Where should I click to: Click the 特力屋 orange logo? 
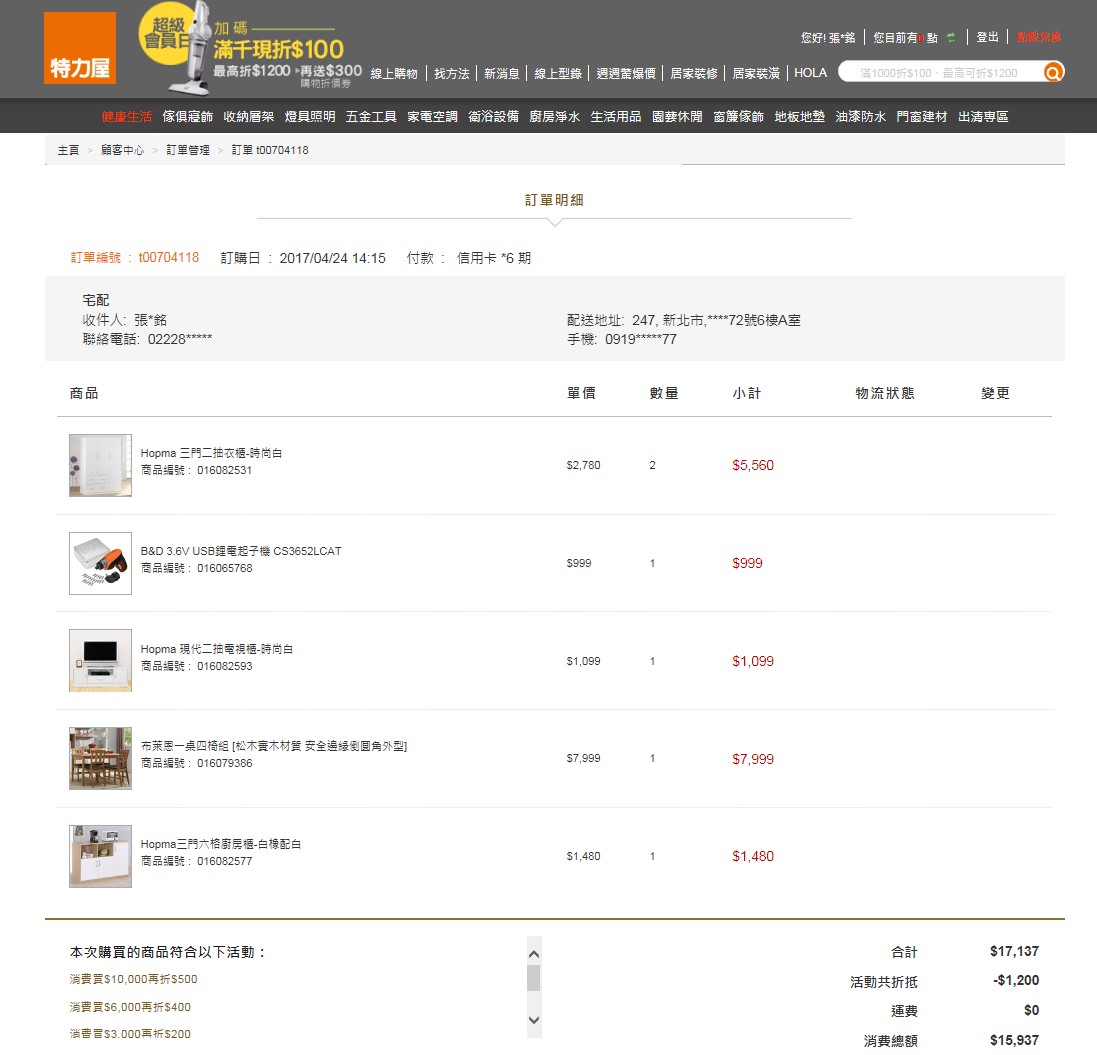click(80, 48)
